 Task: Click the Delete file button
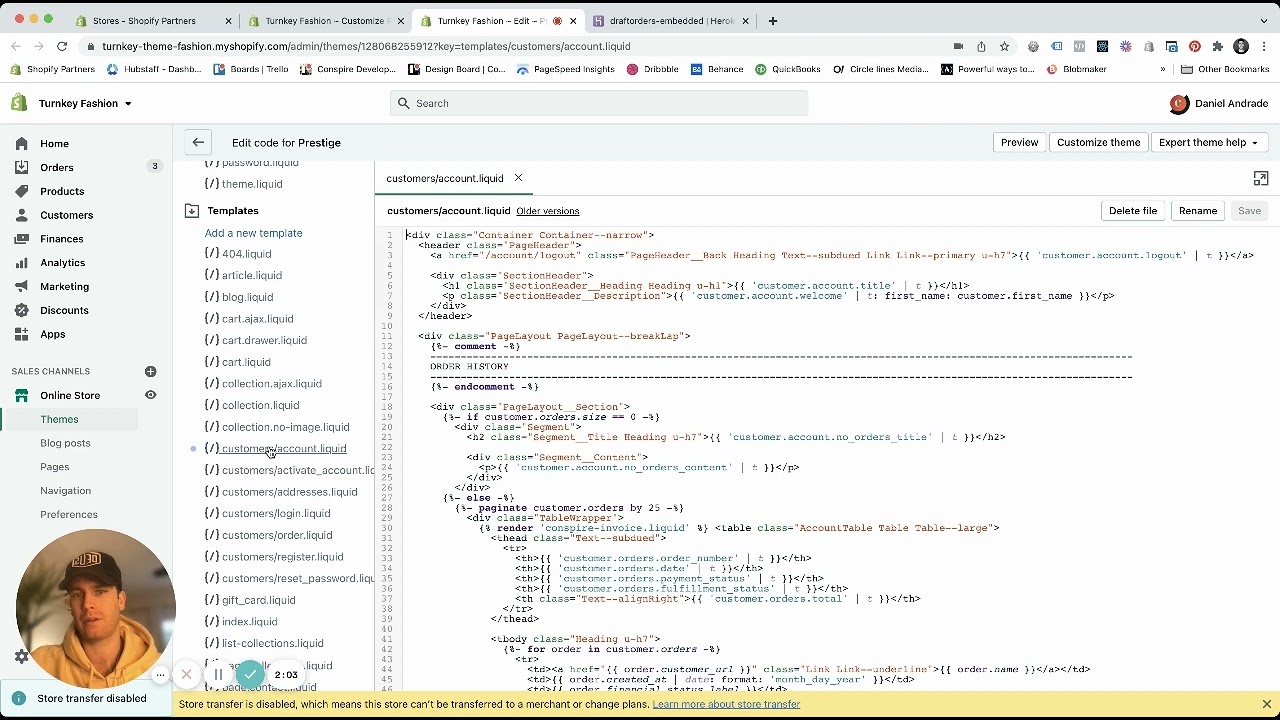[x=1133, y=211]
